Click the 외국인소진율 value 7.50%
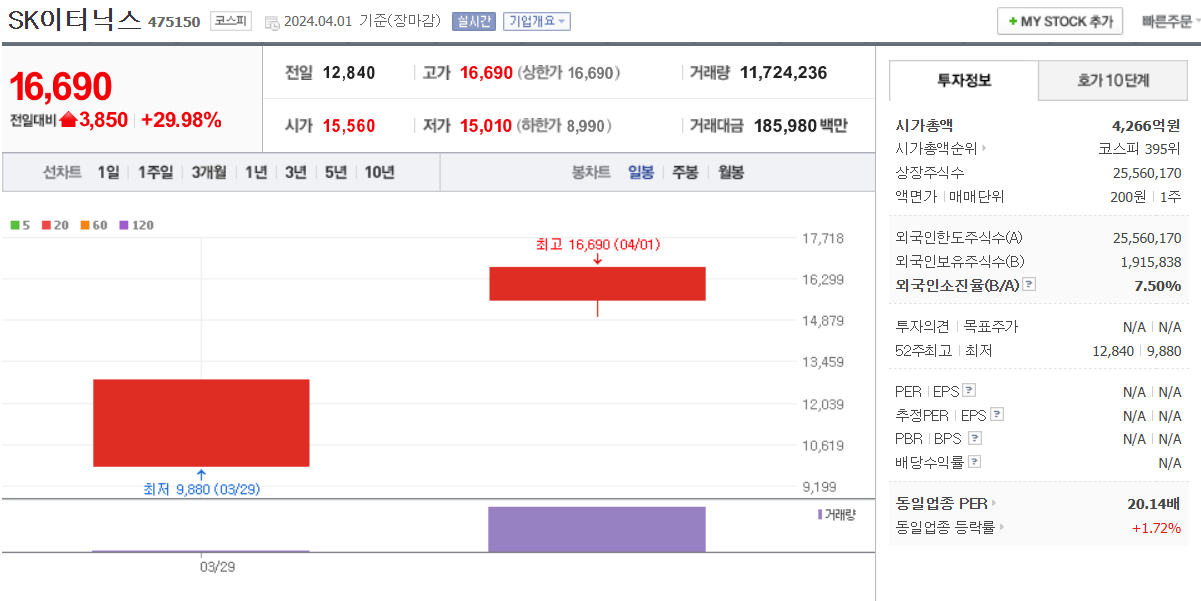Screen dimensions: 1201x601 tap(1158, 285)
